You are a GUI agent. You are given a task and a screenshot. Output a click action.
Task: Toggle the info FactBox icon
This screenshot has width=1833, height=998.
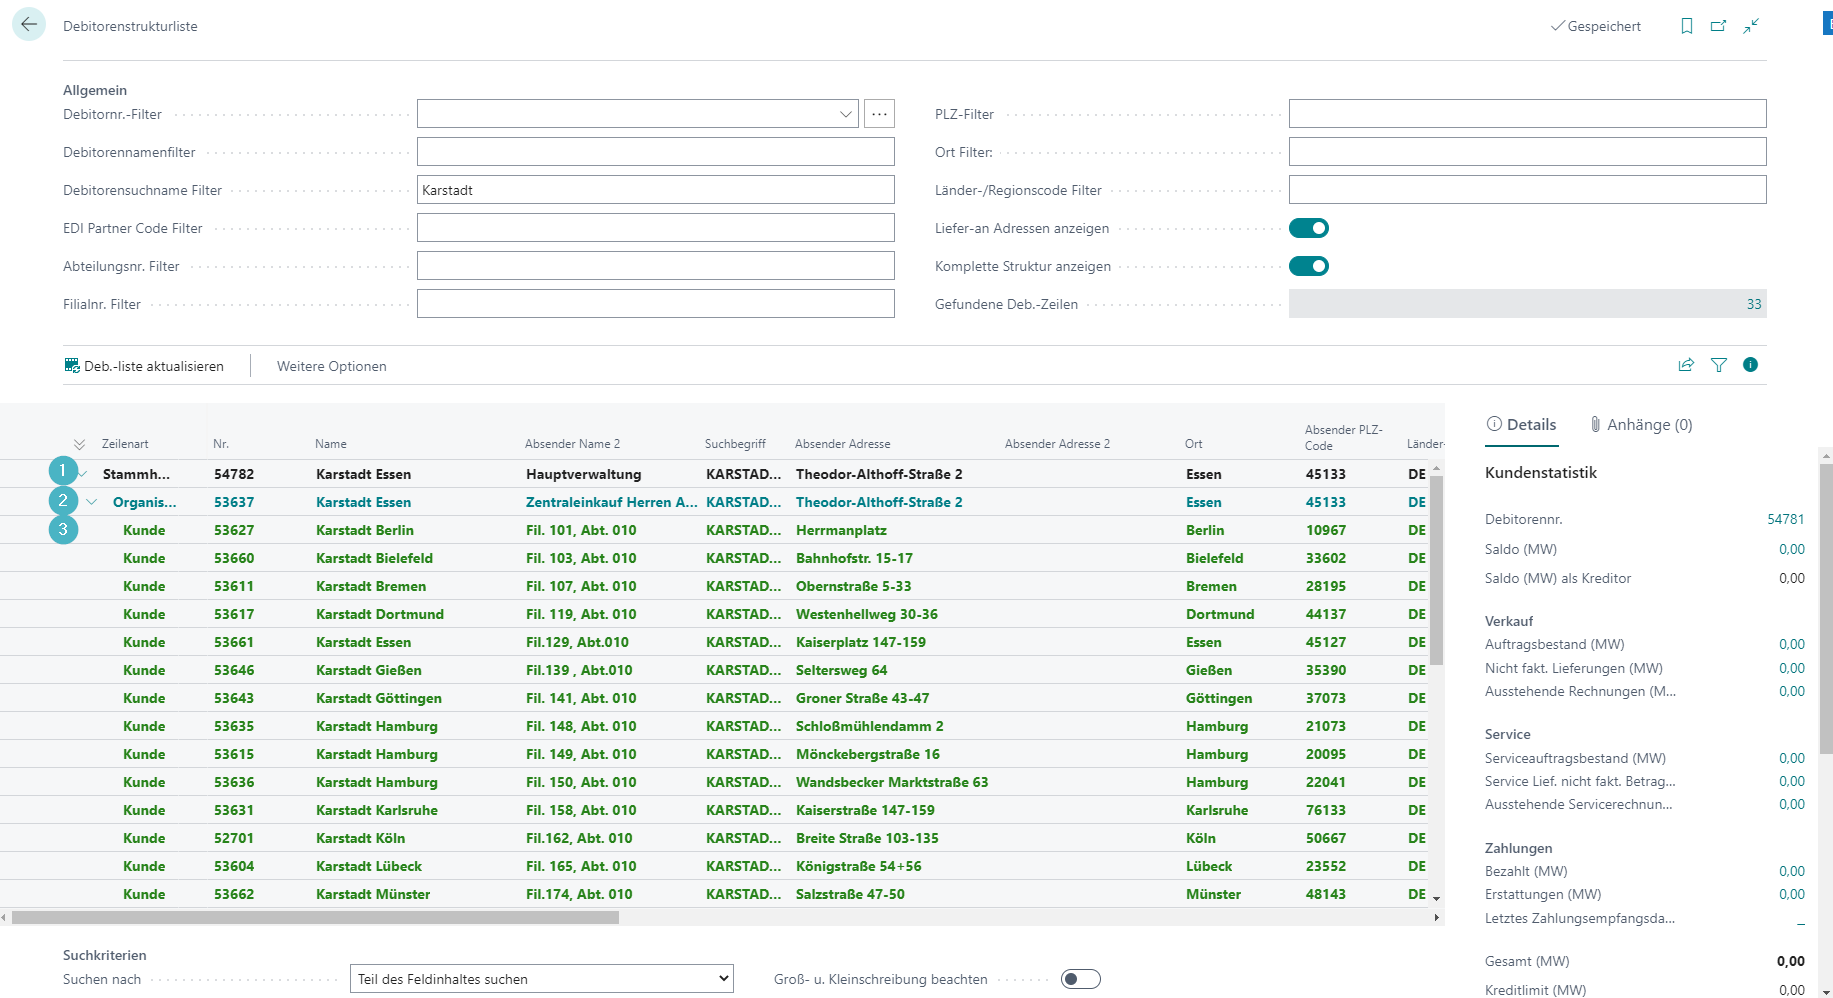coord(1750,365)
